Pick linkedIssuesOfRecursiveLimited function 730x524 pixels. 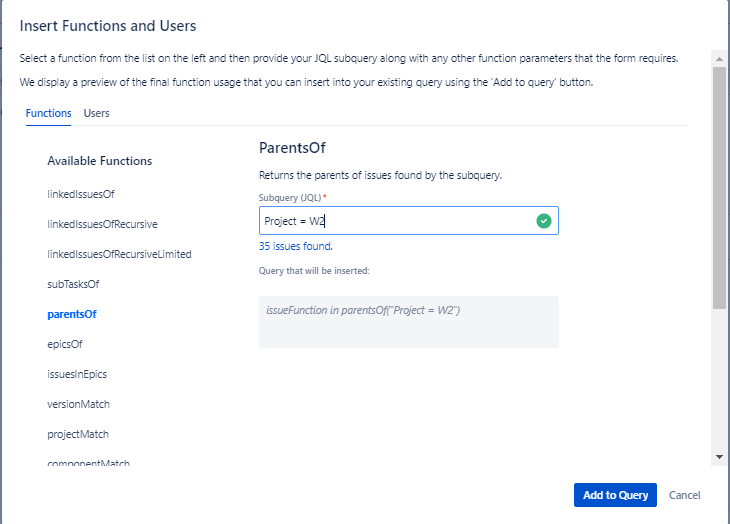(119, 254)
